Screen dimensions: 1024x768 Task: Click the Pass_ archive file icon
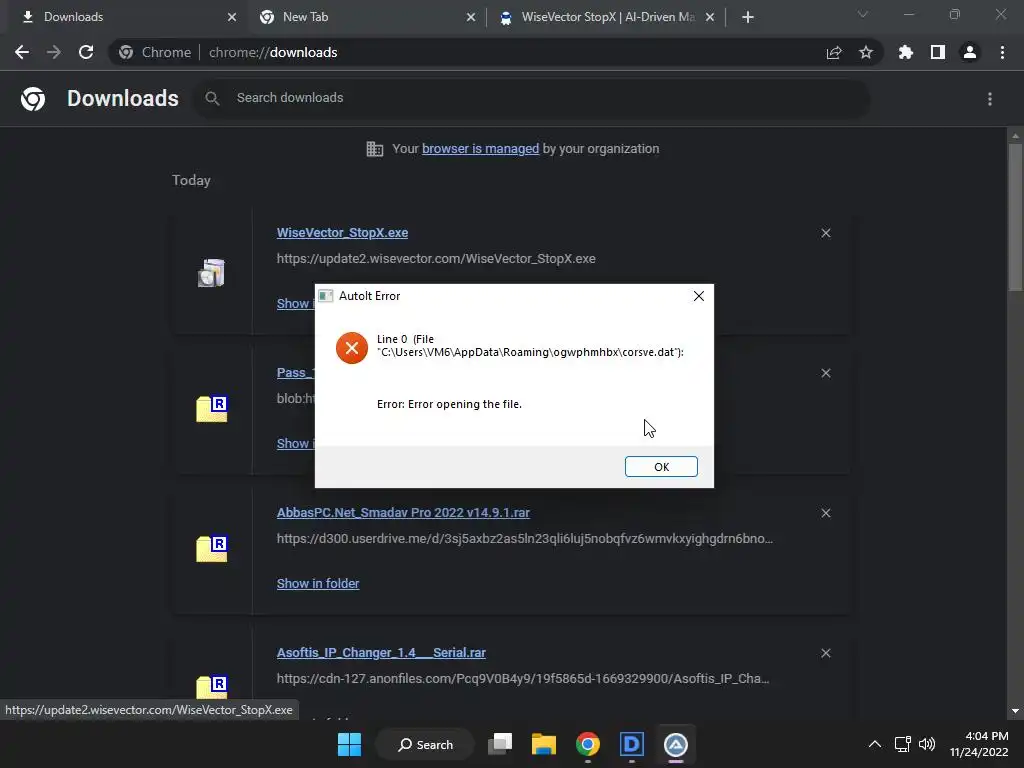coord(212,409)
